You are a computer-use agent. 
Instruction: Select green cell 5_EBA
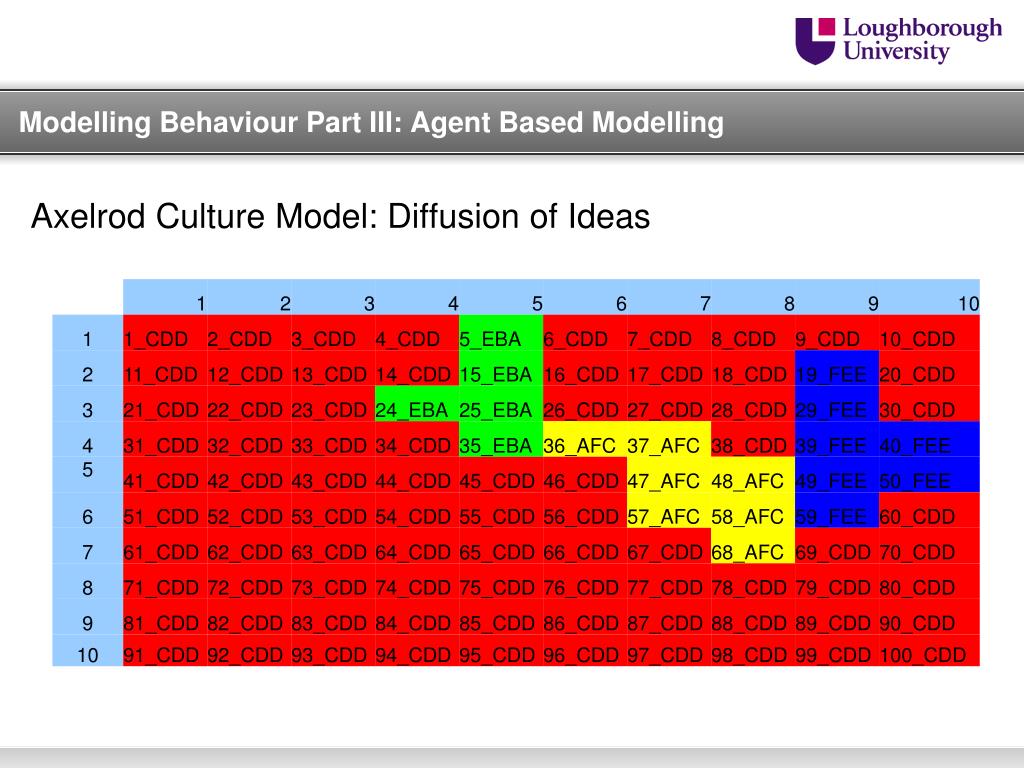click(x=501, y=333)
